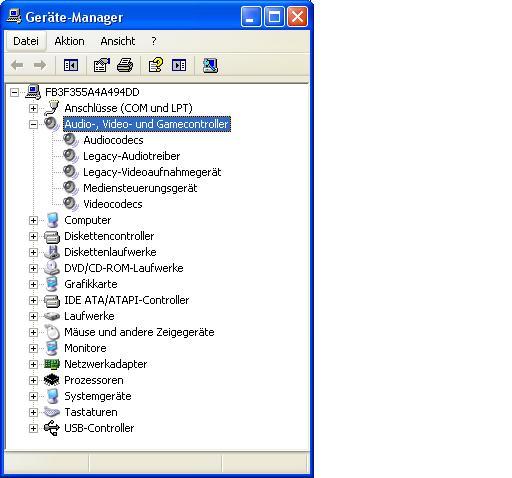Expand the Monitore node
Viewport: 512px width, 478px height.
(33, 348)
